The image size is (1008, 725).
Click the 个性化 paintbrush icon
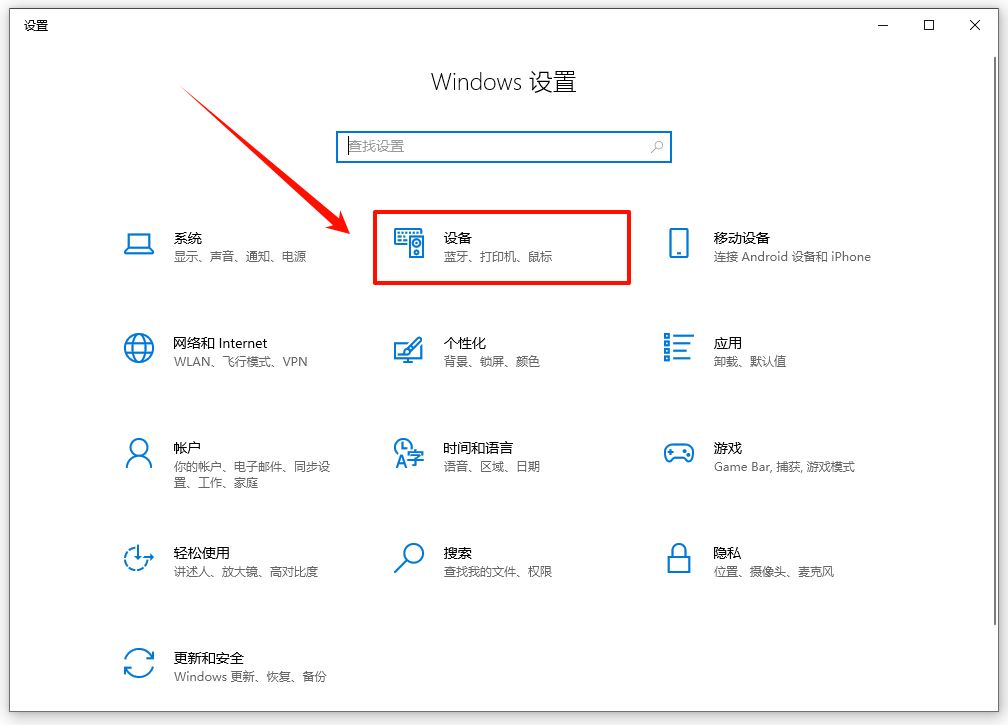[409, 349]
